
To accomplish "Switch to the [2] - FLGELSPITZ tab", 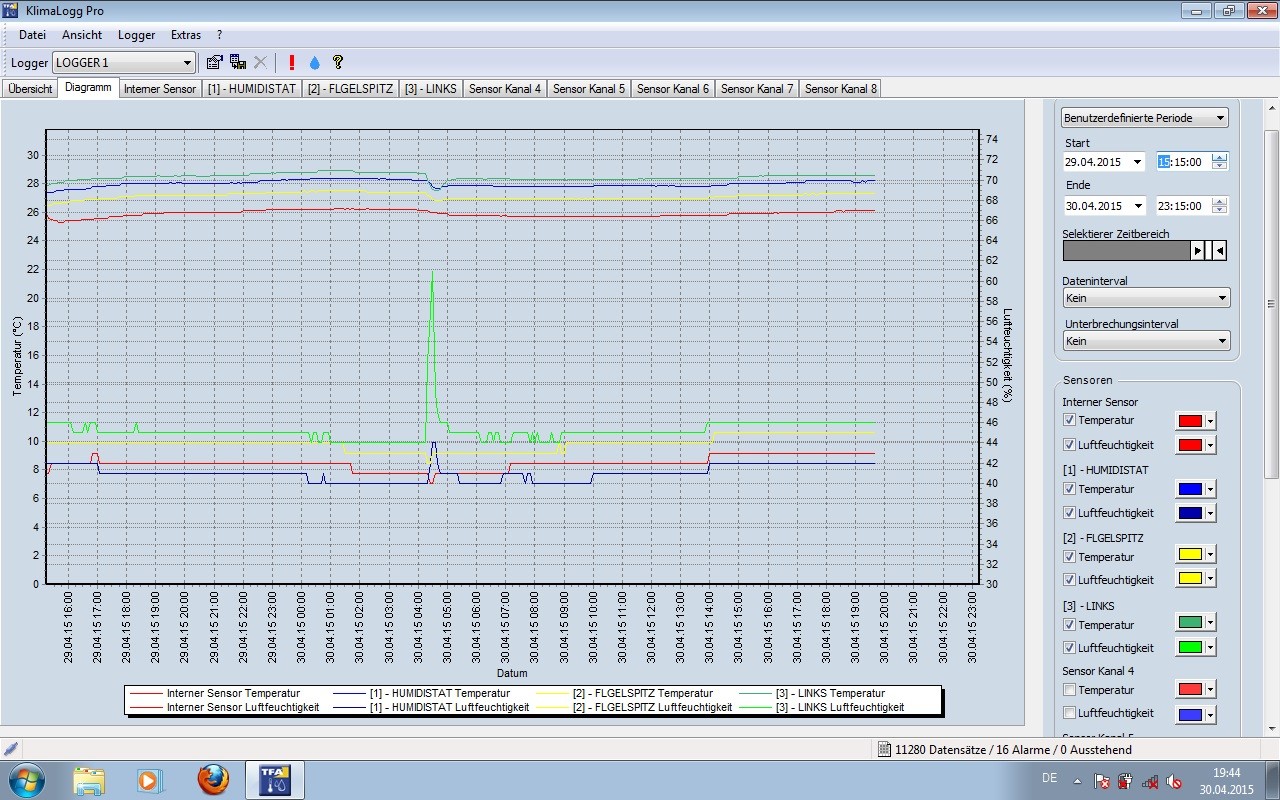I will click(350, 88).
